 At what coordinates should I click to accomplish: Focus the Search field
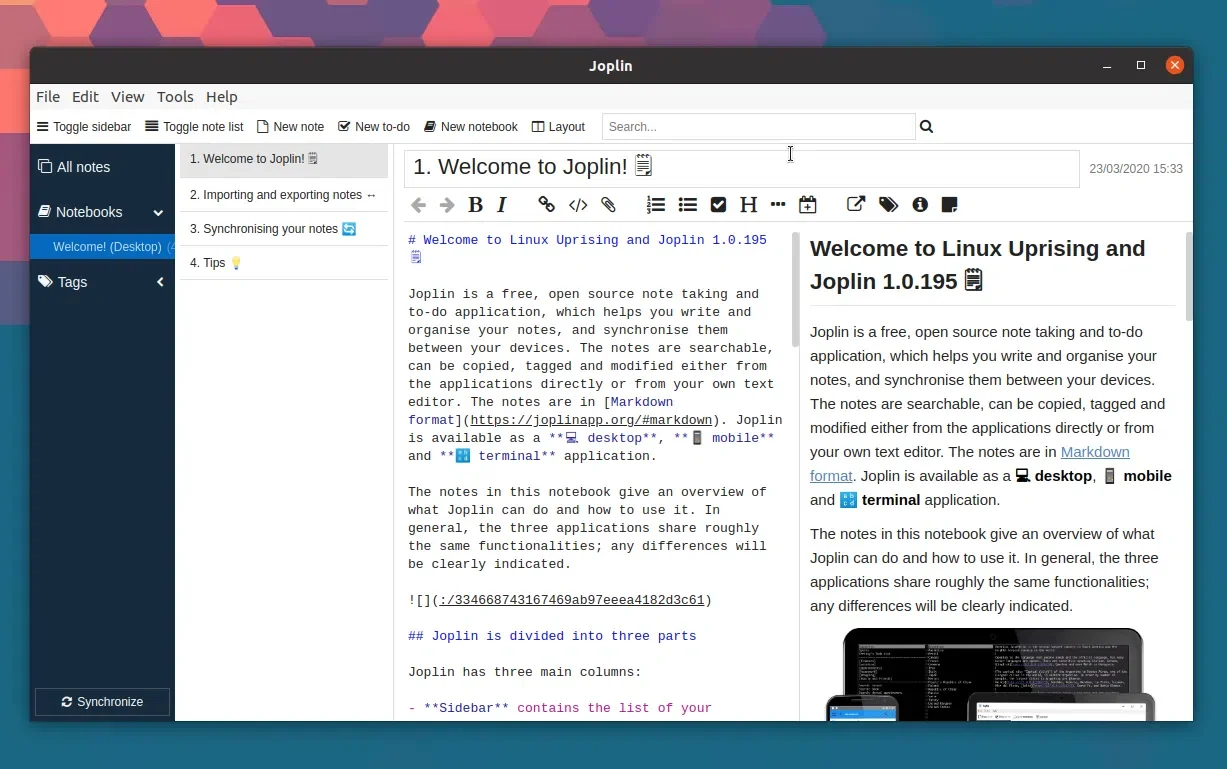point(758,127)
